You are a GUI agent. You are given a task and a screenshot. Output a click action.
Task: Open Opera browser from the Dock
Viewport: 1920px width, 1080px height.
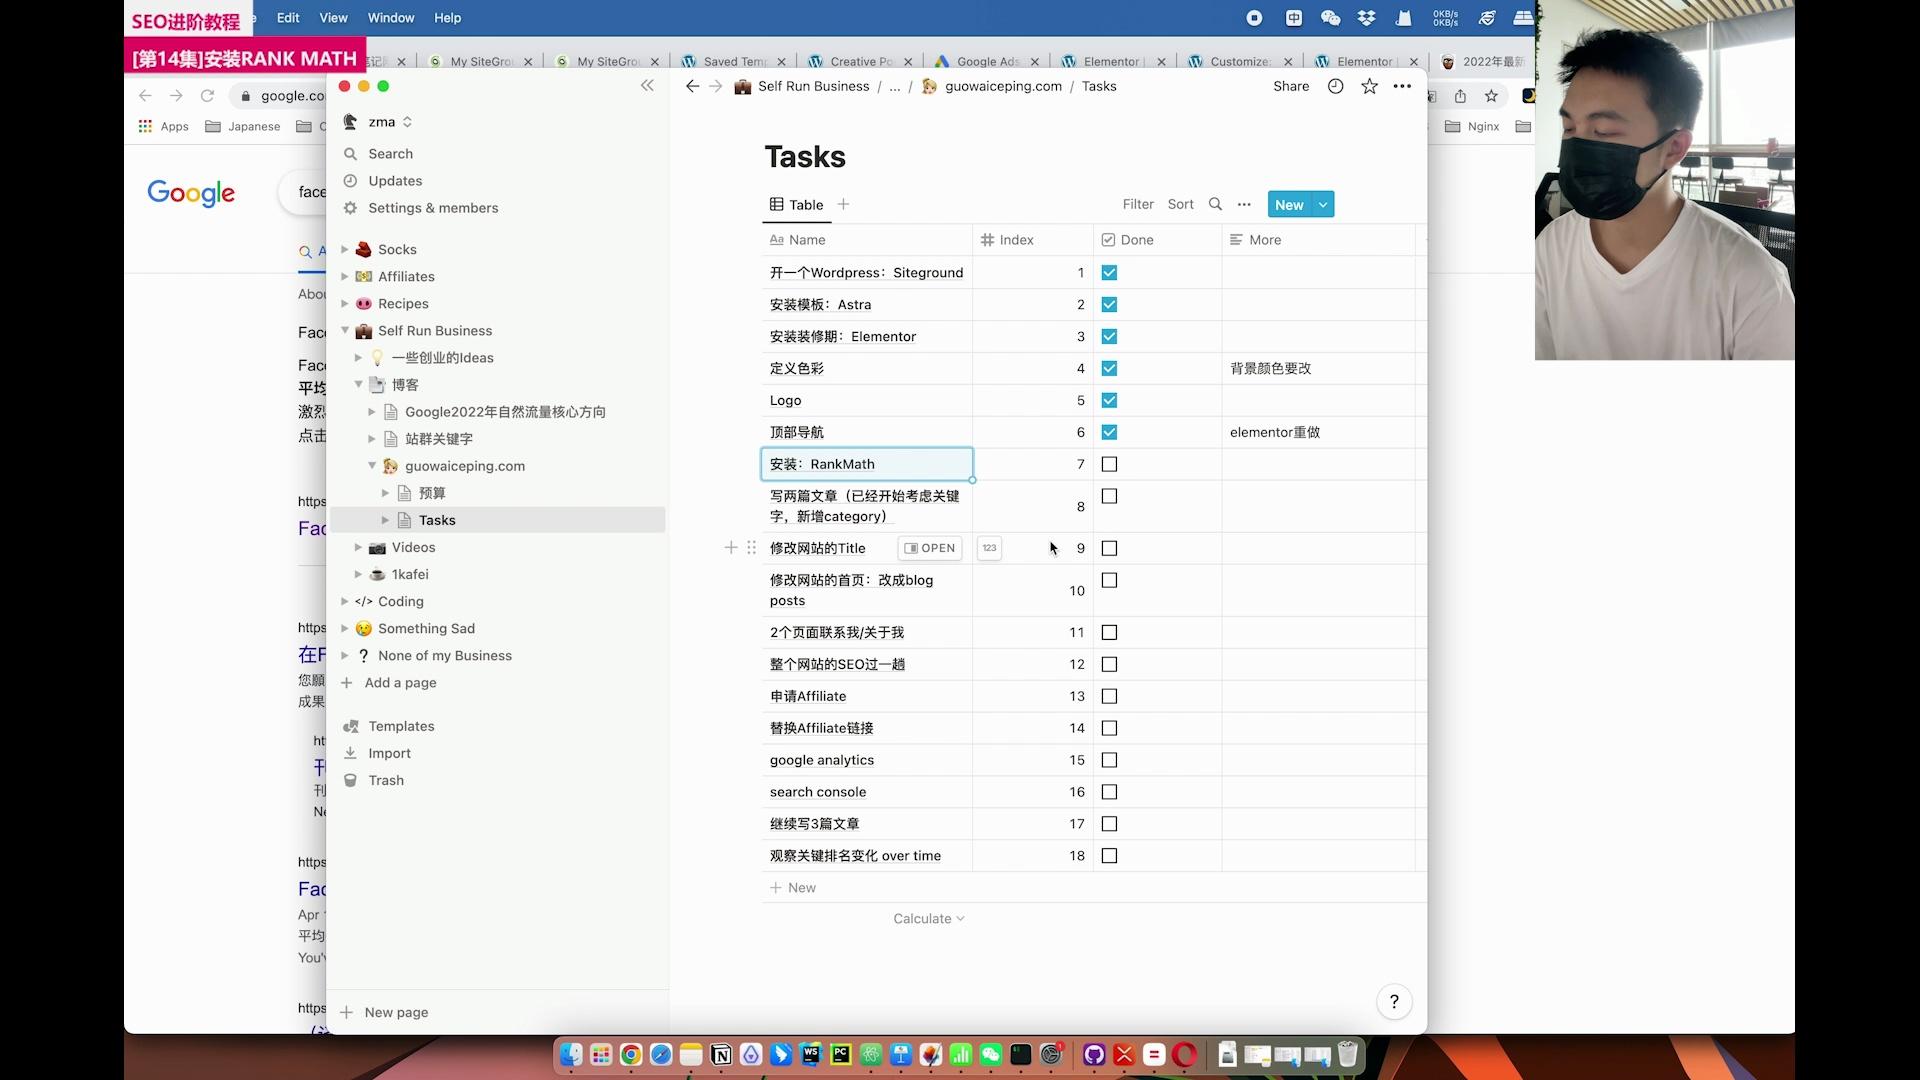(1185, 1054)
